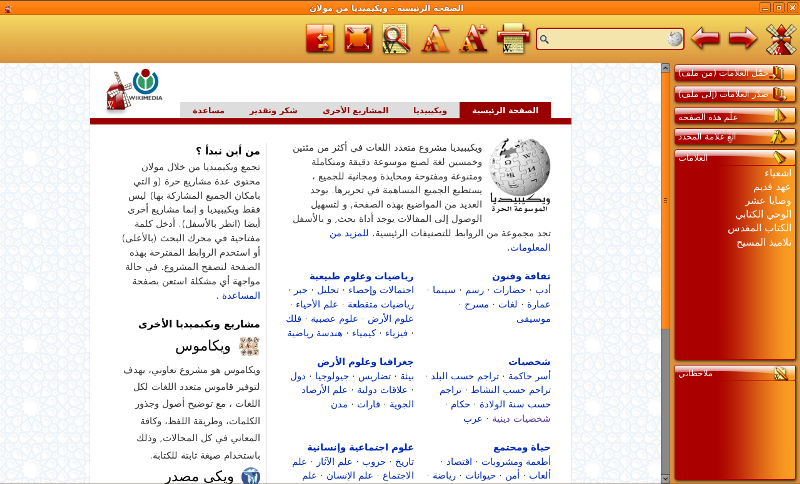Viewport: 800px width, 484px height.
Task: Click the magnifier glyph in the search box
Action: point(544,39)
